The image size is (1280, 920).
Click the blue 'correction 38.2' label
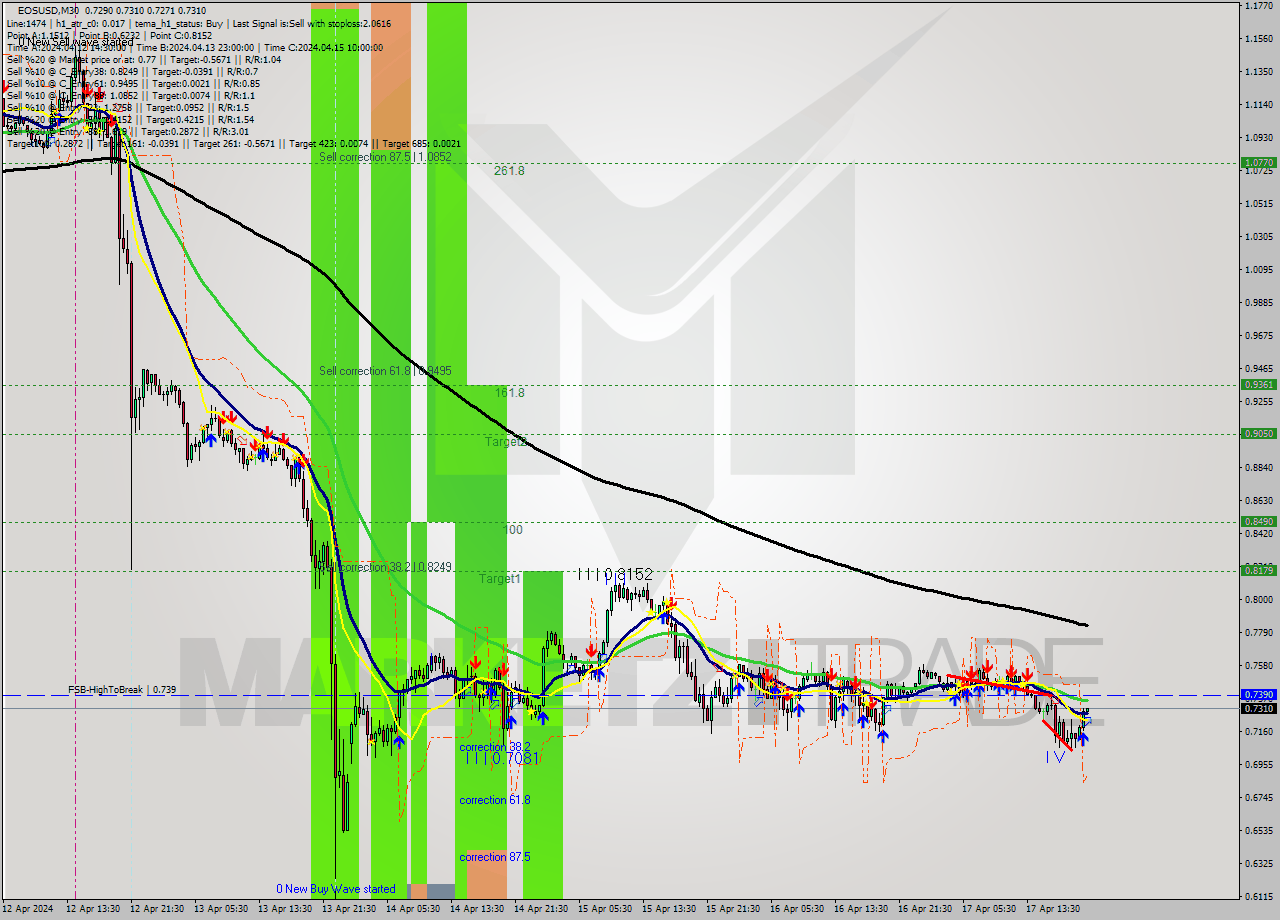pyautogui.click(x=495, y=747)
